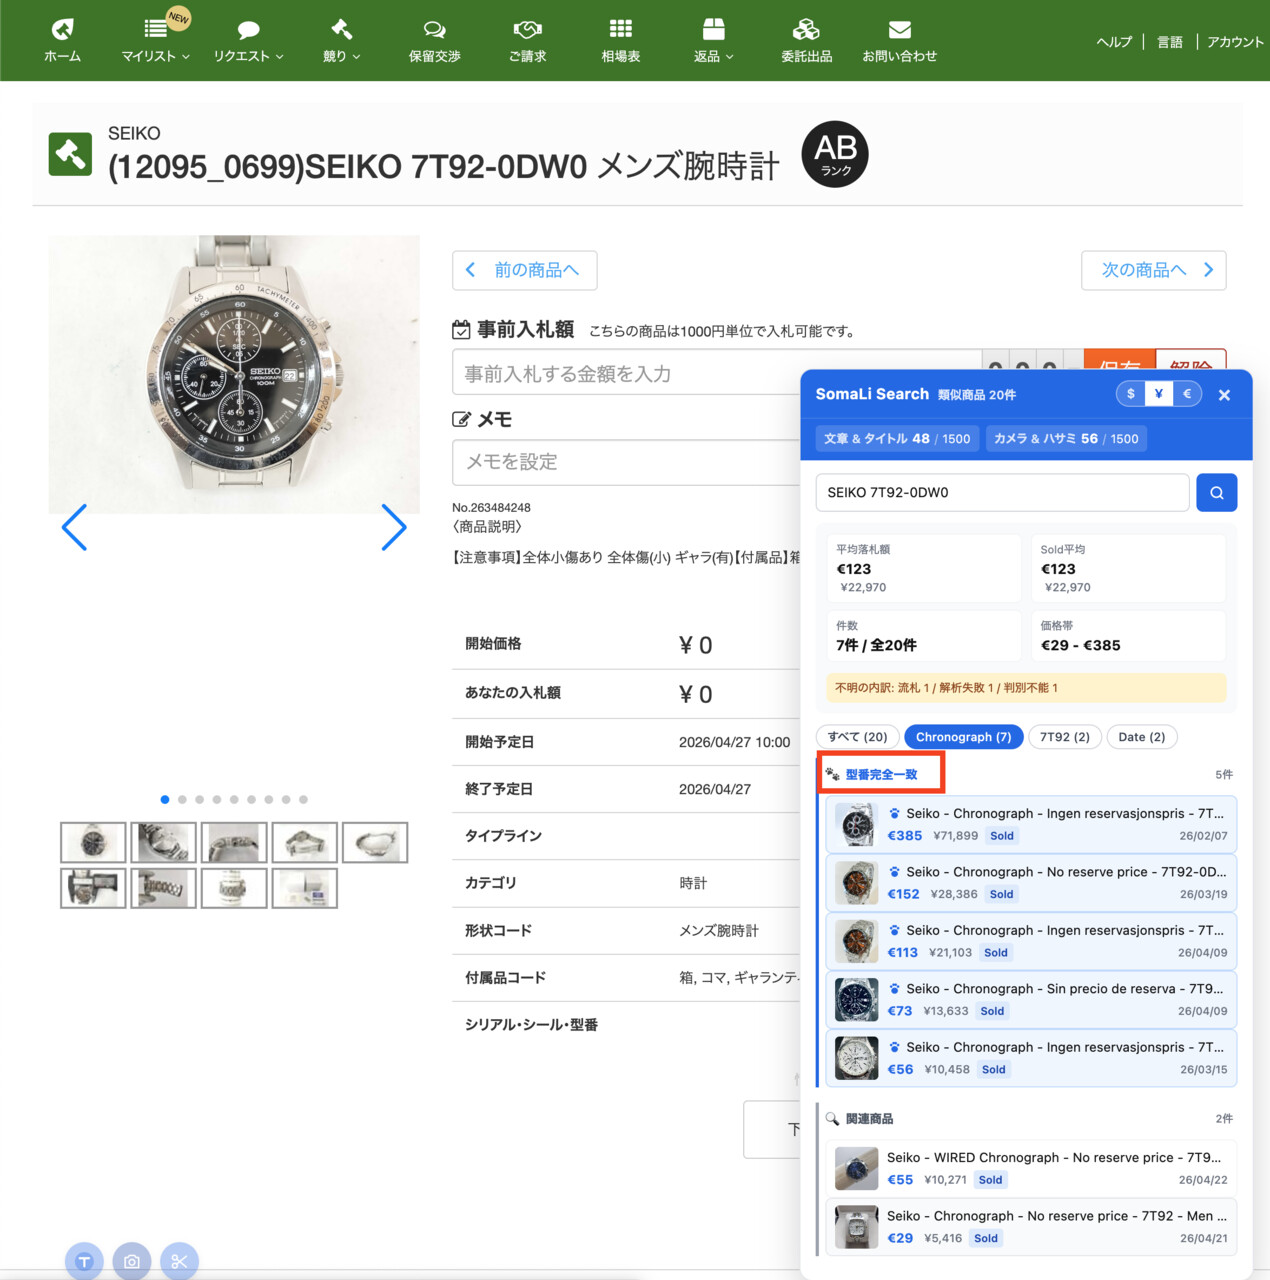Click the SEIKO 7T92-0DW0 search field
This screenshot has width=1270, height=1280.
click(1003, 492)
